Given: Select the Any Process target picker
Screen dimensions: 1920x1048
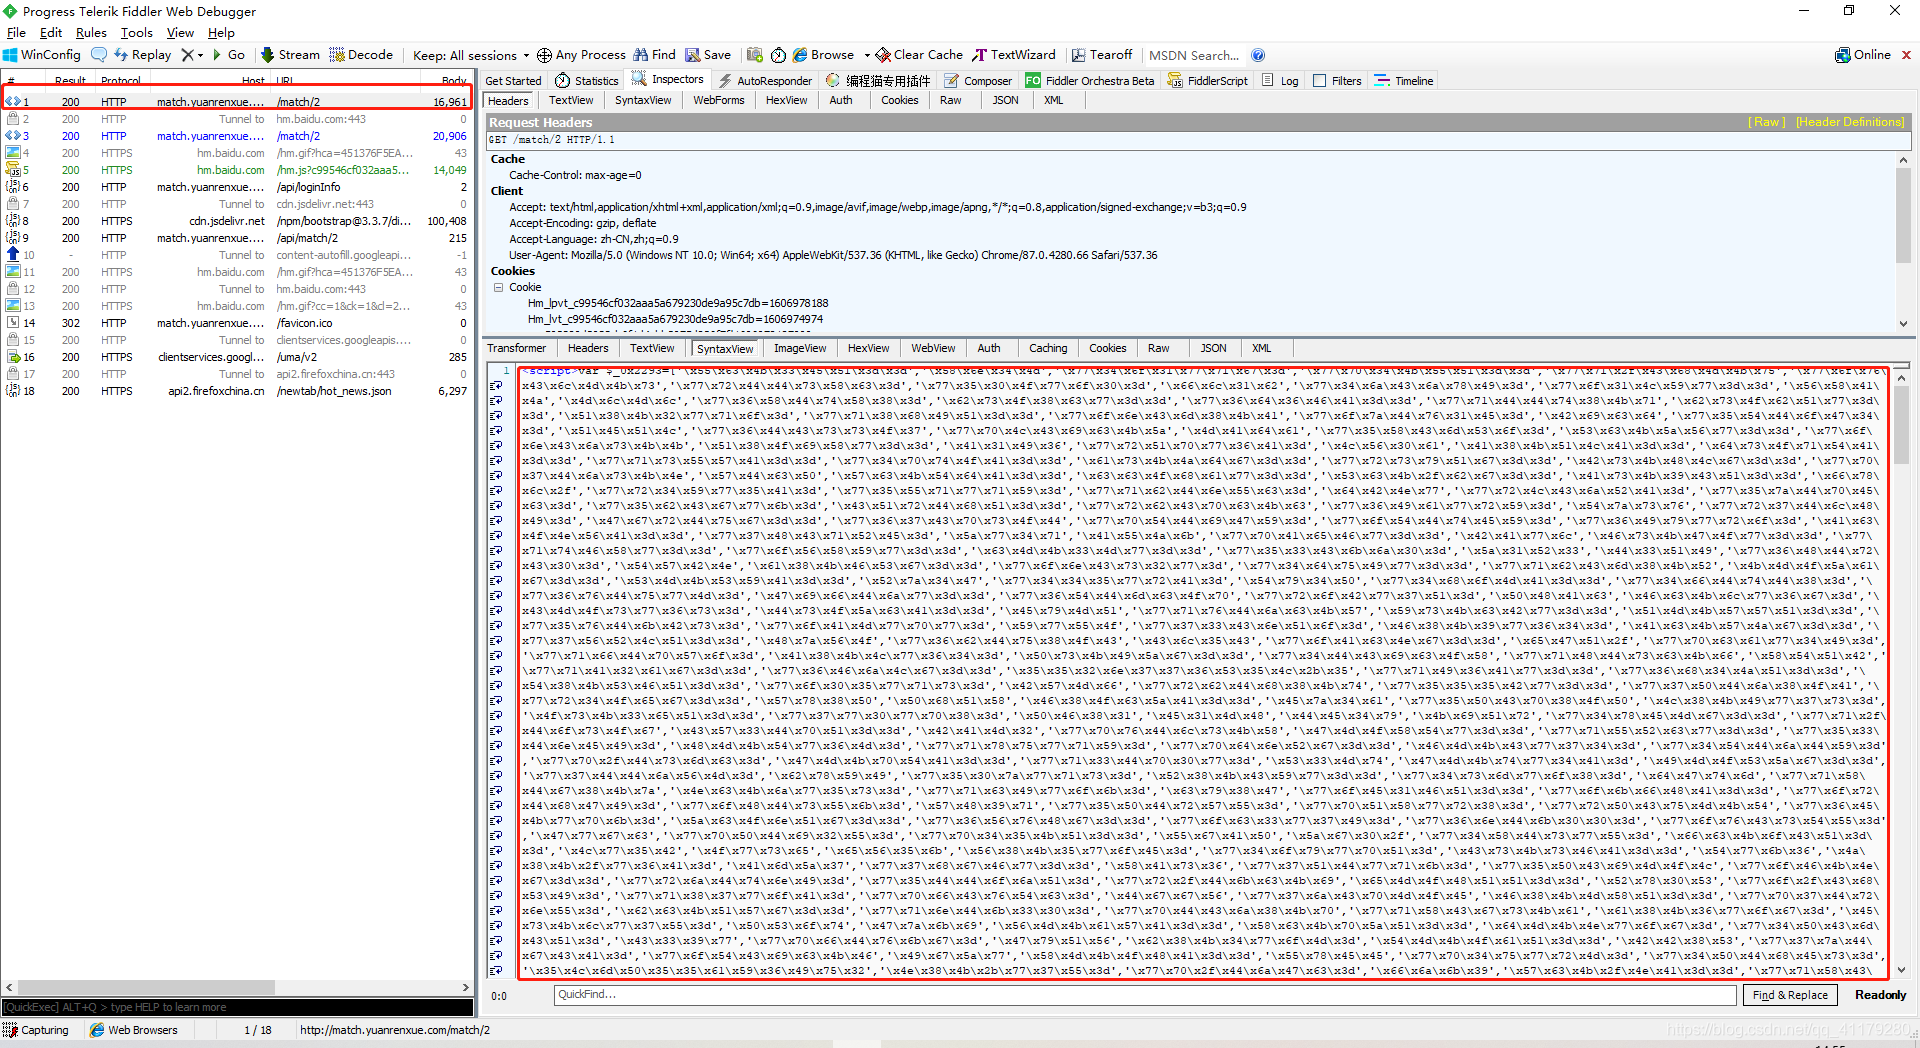Looking at the screenshot, I should pyautogui.click(x=581, y=55).
